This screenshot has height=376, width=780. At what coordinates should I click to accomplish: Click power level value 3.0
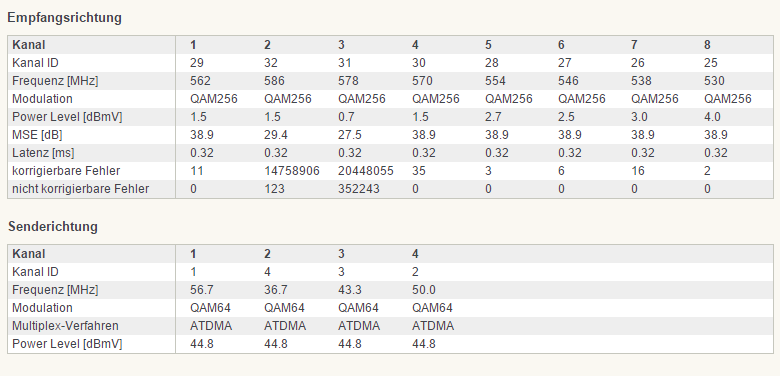[639, 117]
